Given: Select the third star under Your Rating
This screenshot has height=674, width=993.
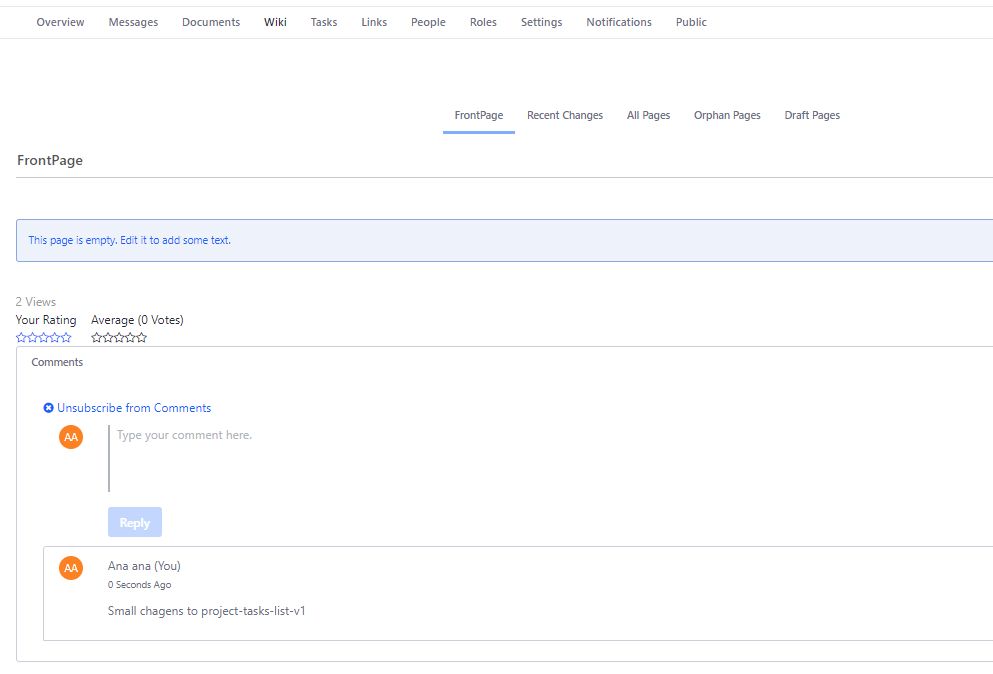Looking at the screenshot, I should coord(44,338).
